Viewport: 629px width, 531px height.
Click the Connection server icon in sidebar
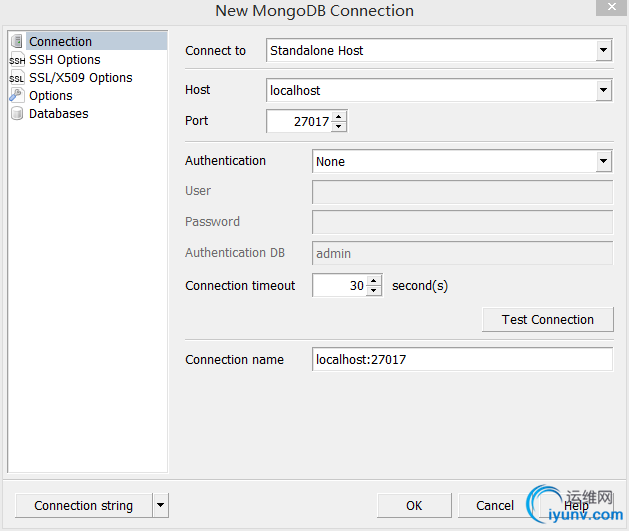[17, 41]
